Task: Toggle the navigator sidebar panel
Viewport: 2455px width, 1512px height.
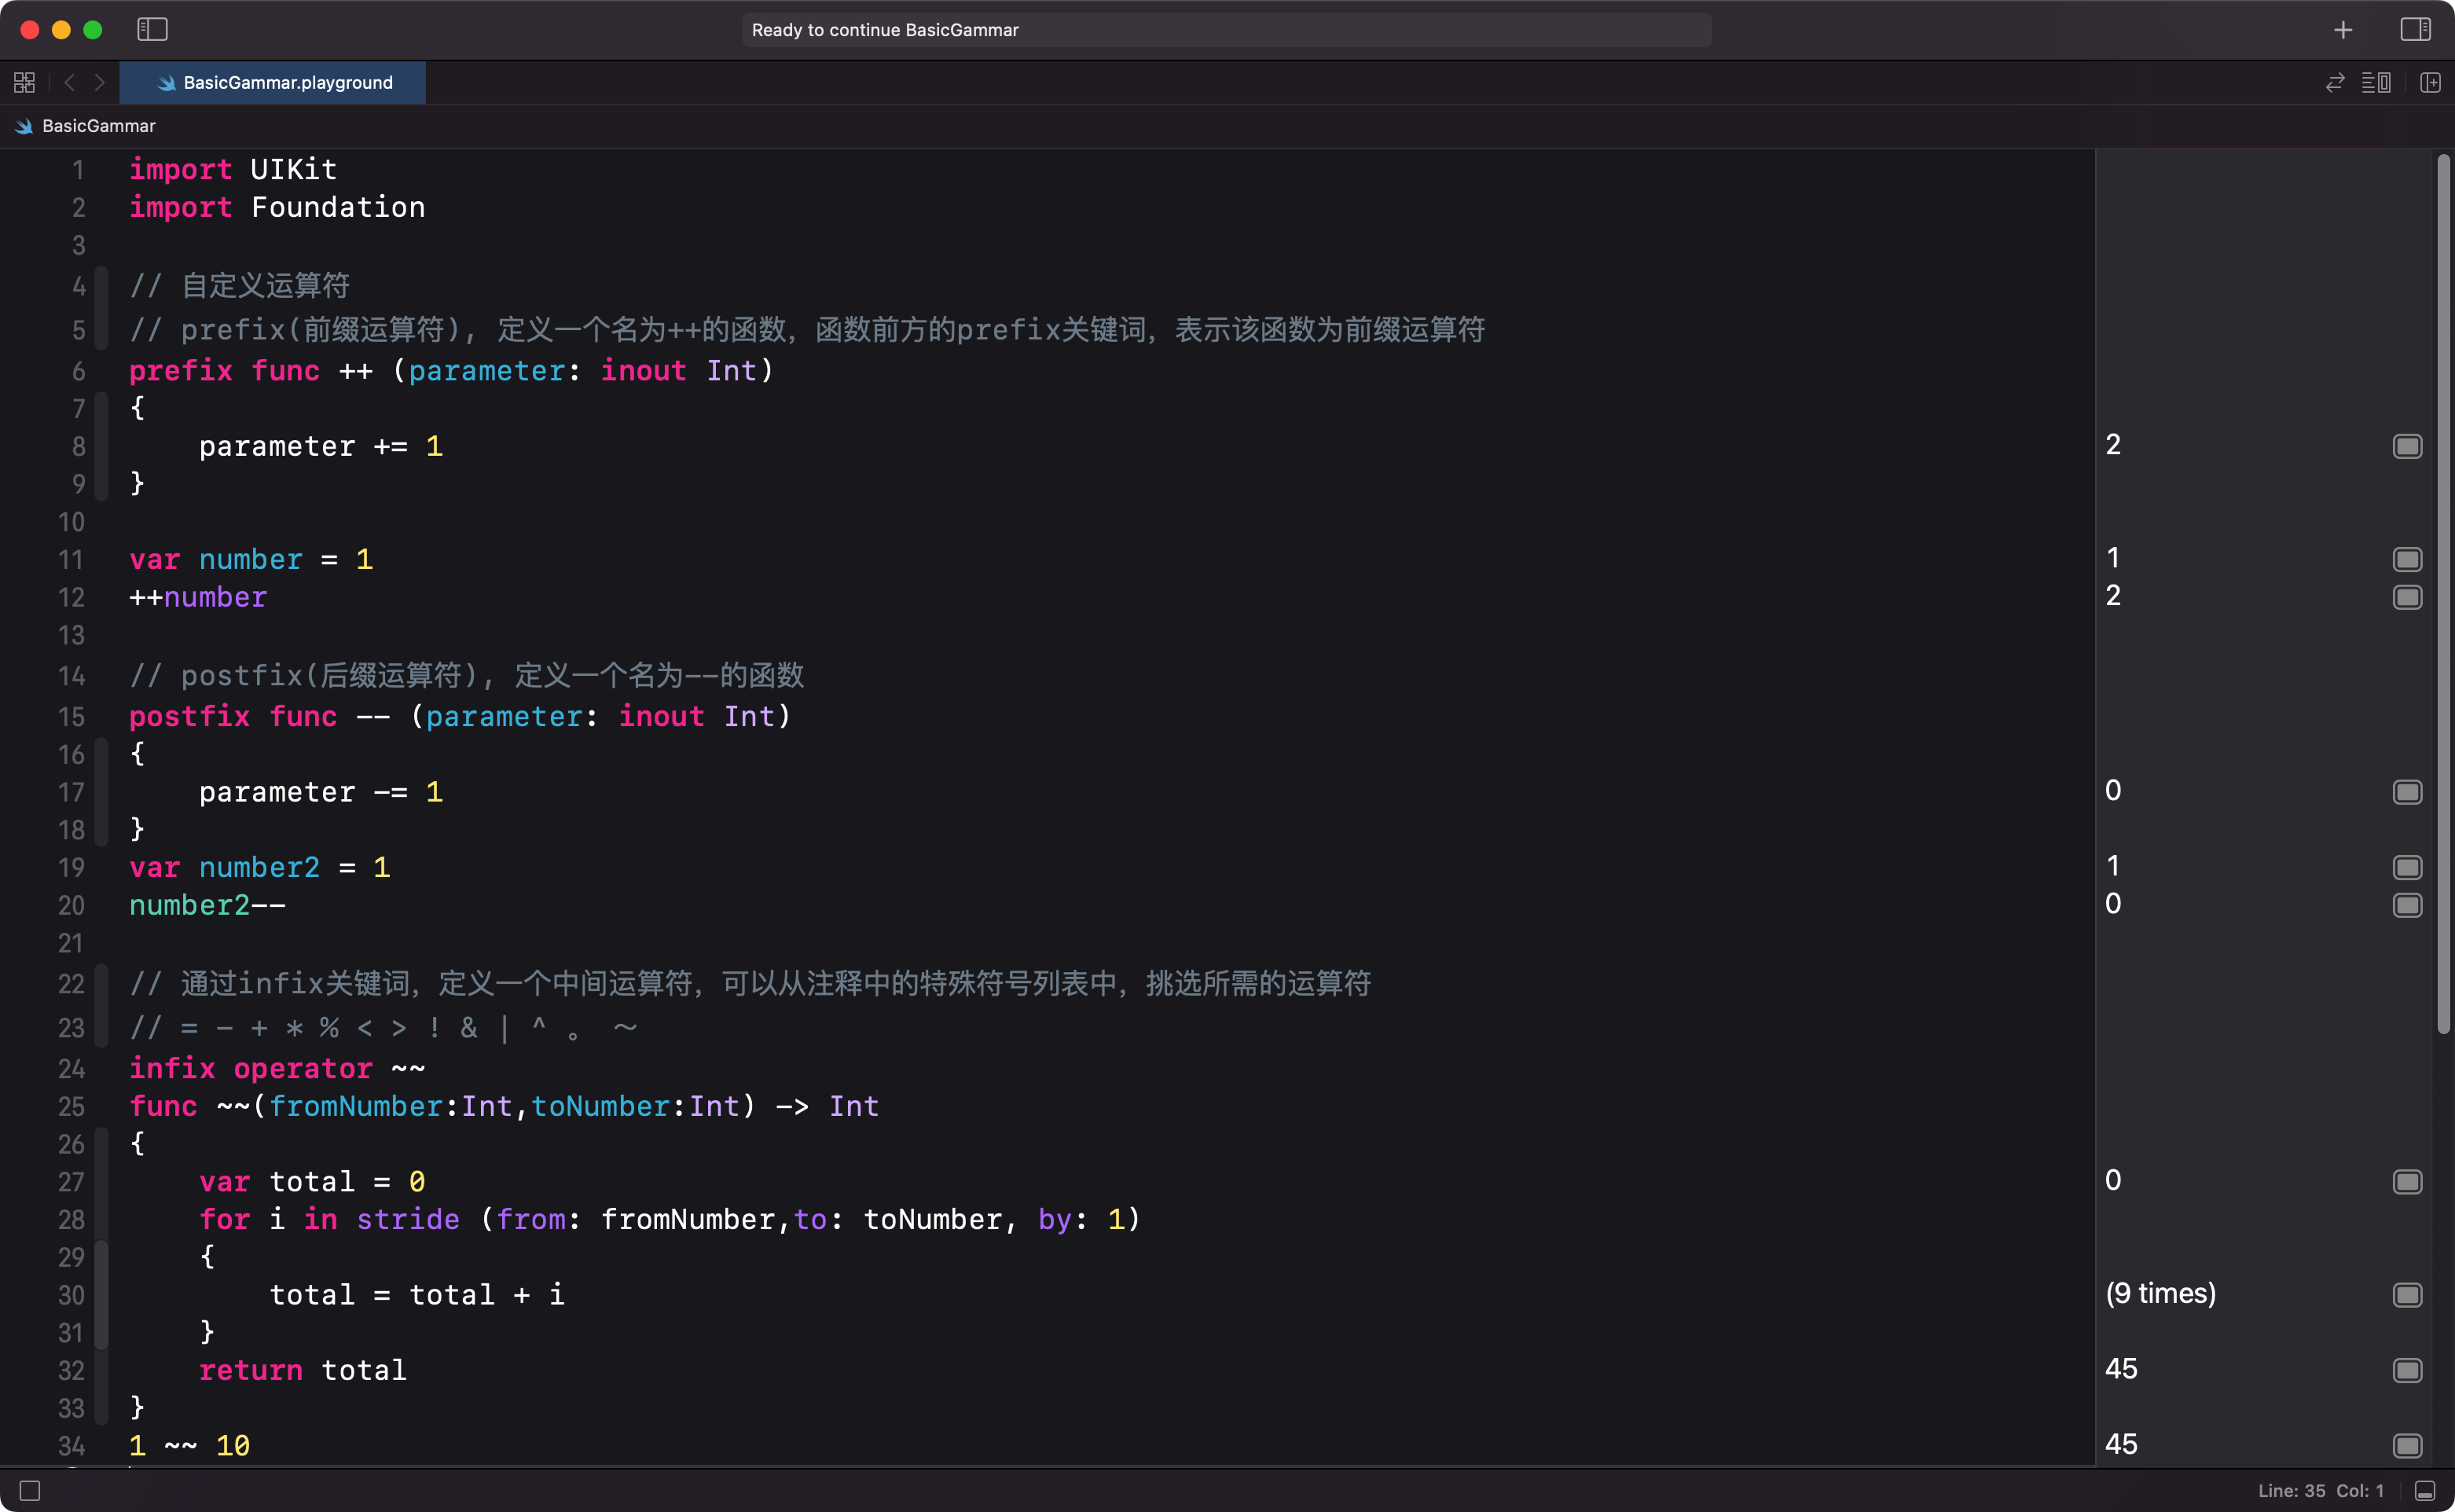Action: pos(152,30)
